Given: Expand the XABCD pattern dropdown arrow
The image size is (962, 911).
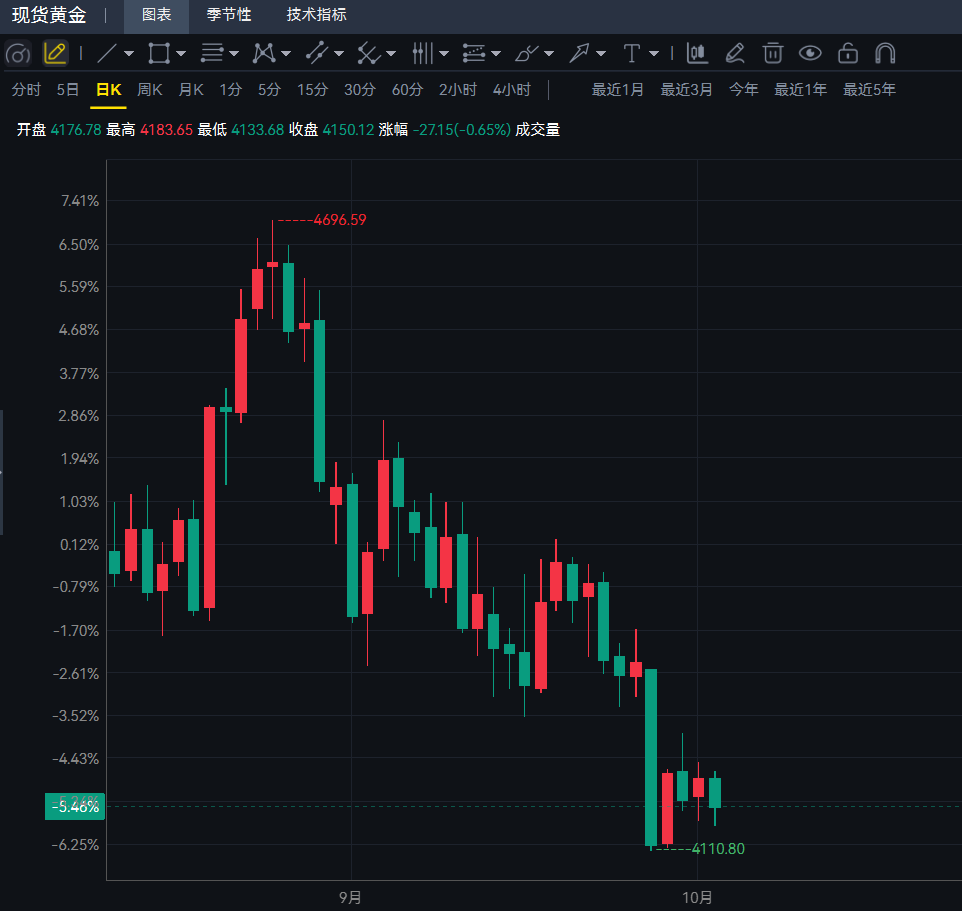Looking at the screenshot, I should (286, 54).
